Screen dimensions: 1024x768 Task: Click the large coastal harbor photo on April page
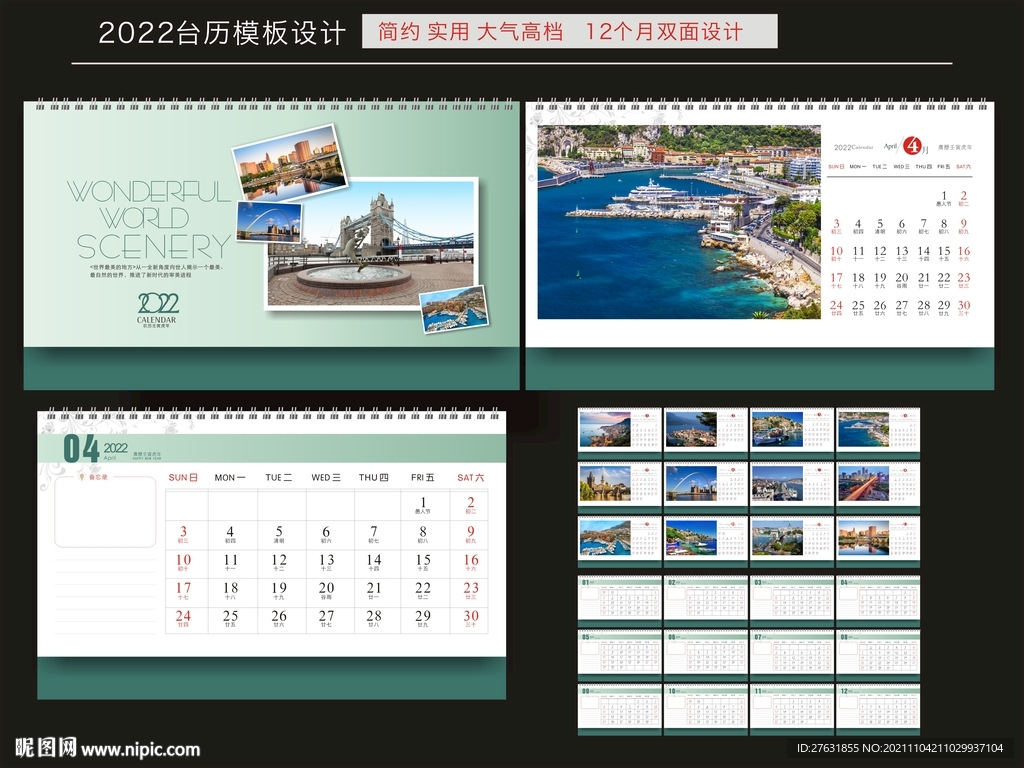point(678,222)
